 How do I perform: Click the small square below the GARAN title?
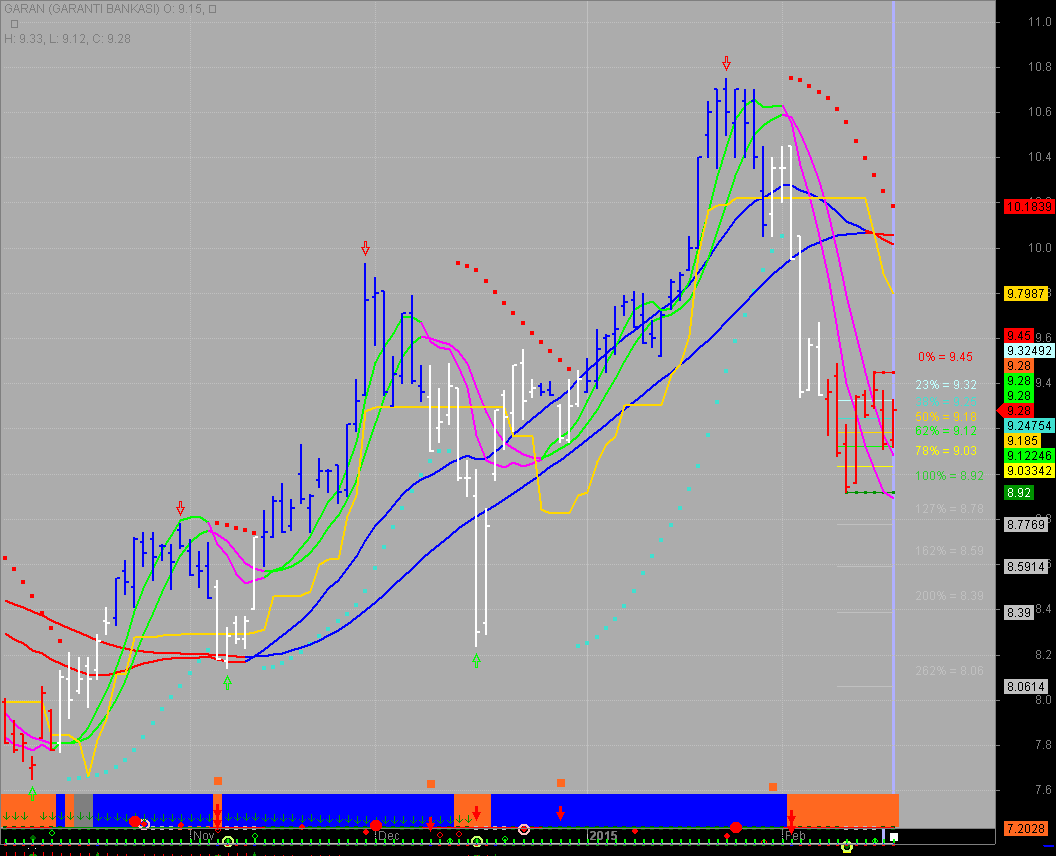[14, 24]
